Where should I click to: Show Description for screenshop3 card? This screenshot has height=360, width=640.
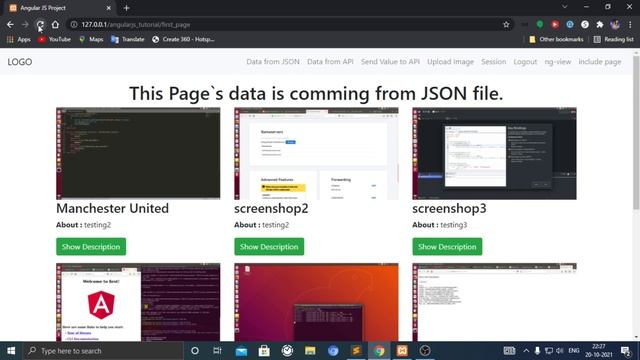[x=447, y=247]
